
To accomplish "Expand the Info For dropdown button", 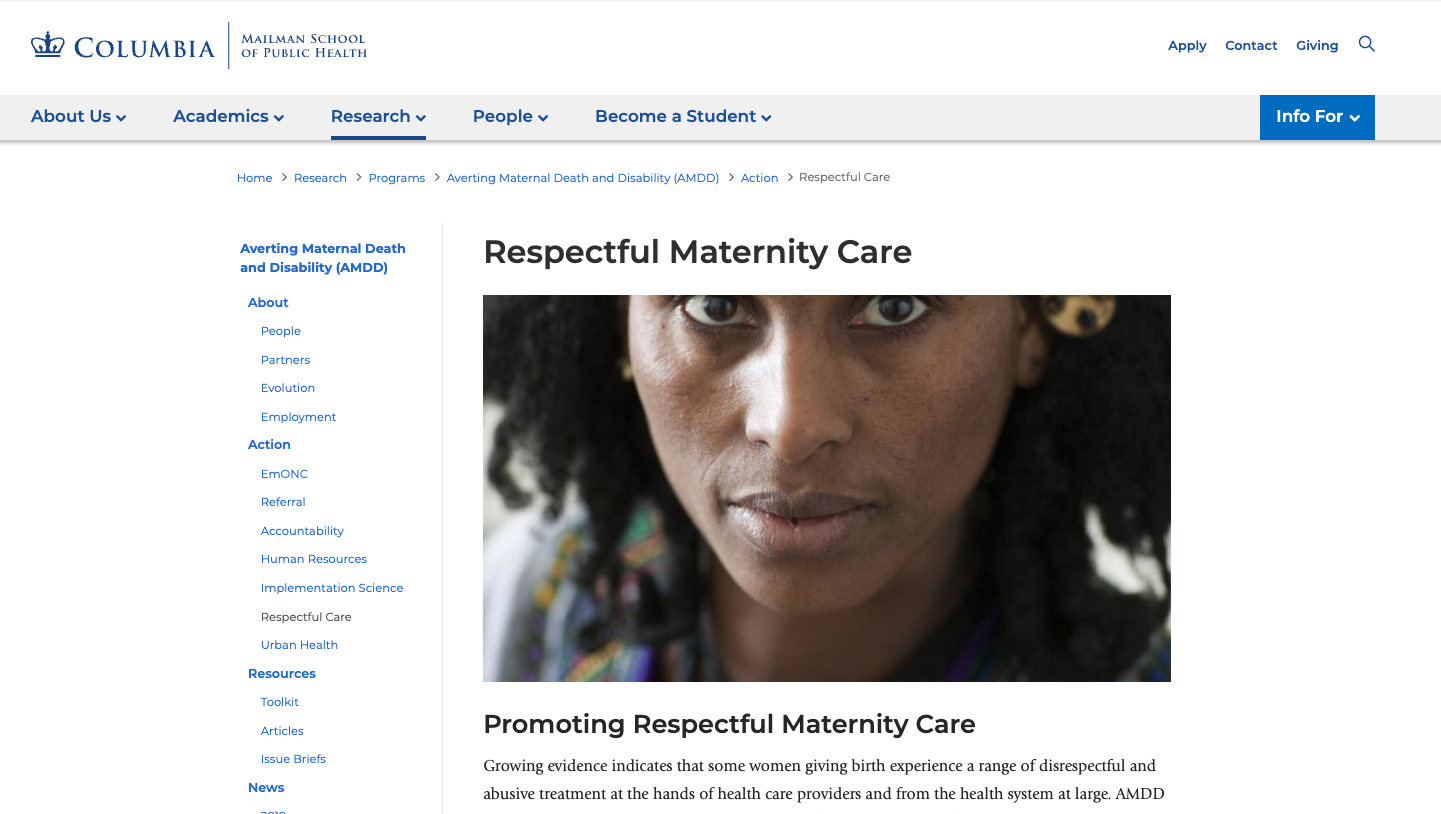I will pos(1317,117).
